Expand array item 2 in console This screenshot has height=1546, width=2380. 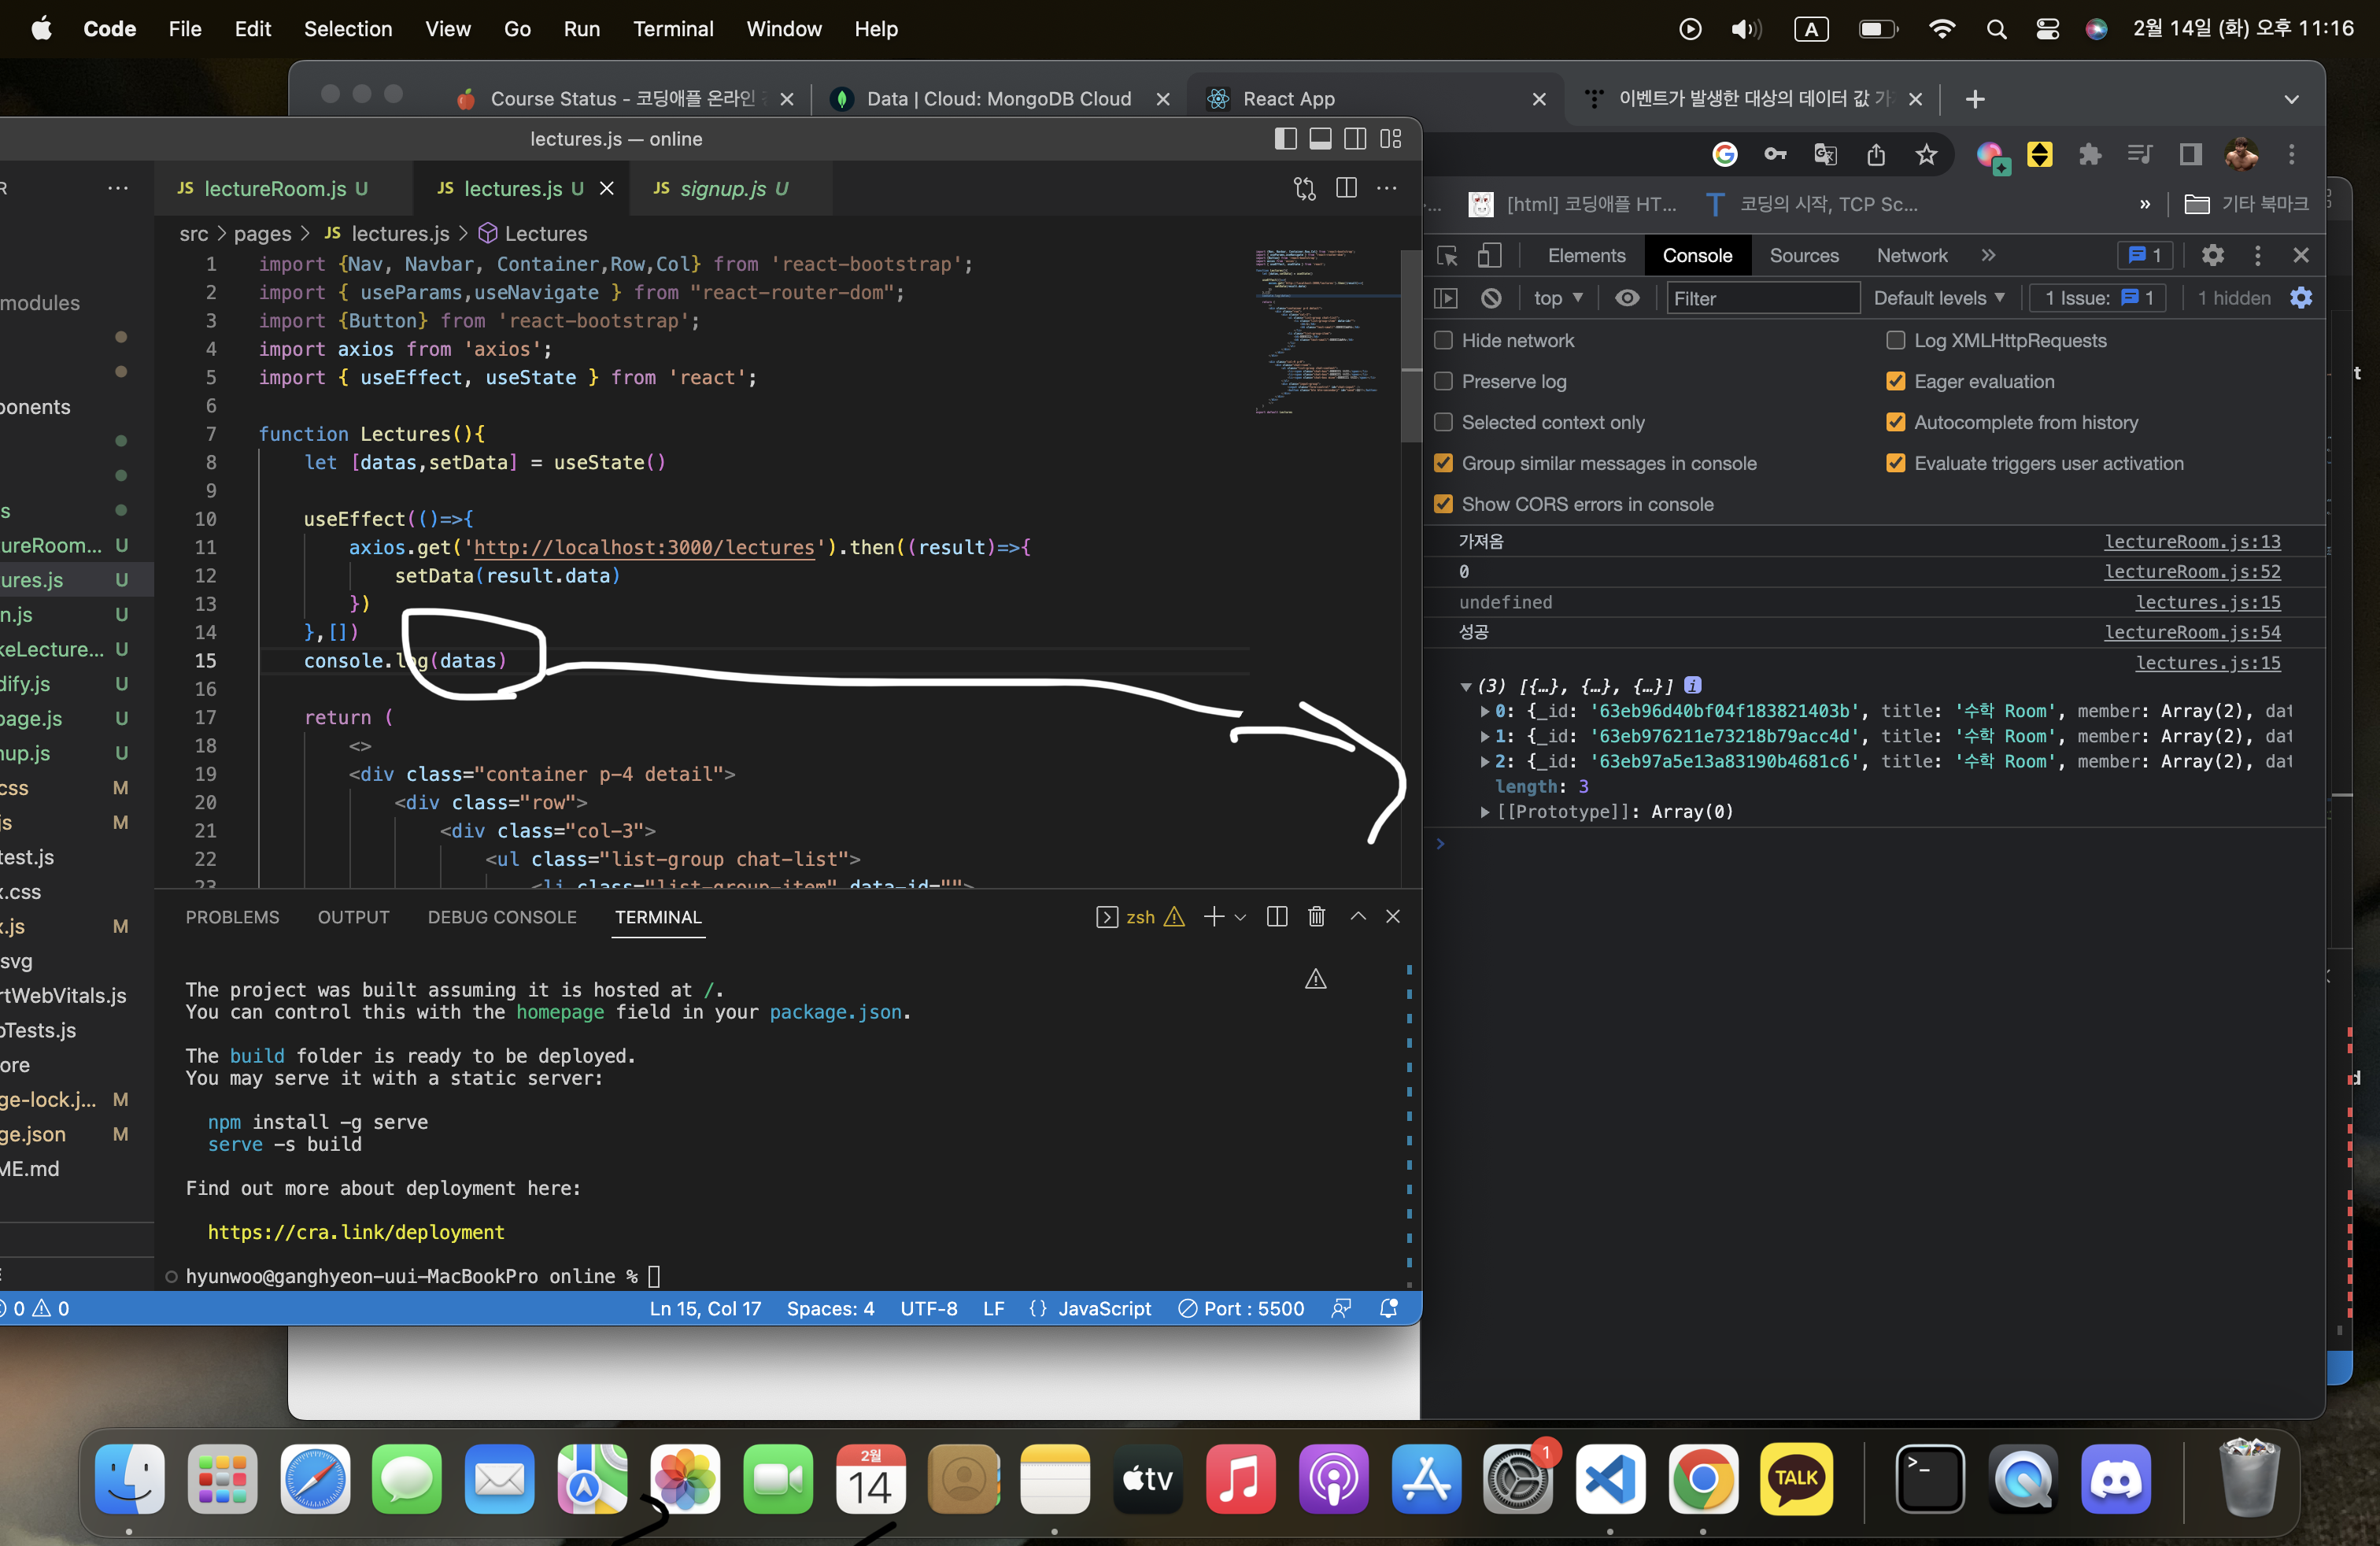[1485, 761]
